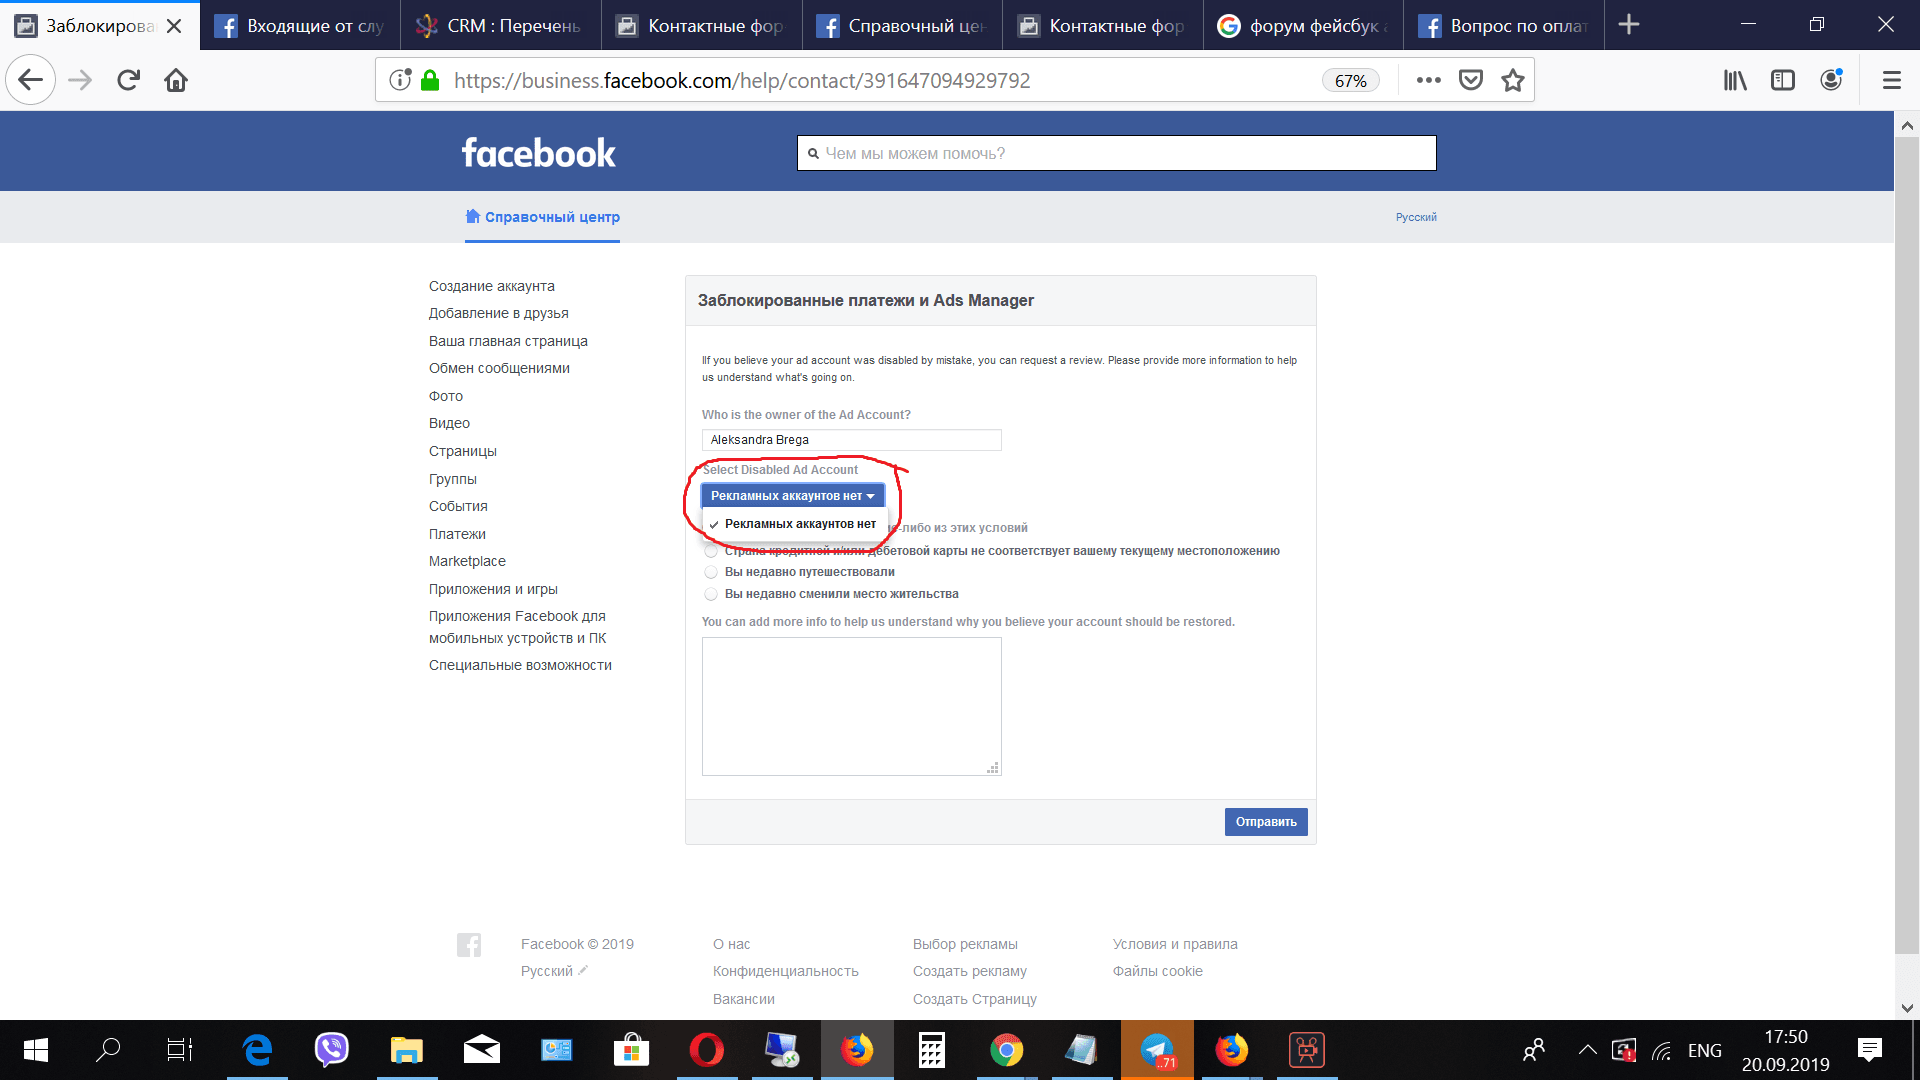The height and width of the screenshot is (1080, 1920).
Task: Open the Firefox account icon
Action: [x=1831, y=80]
